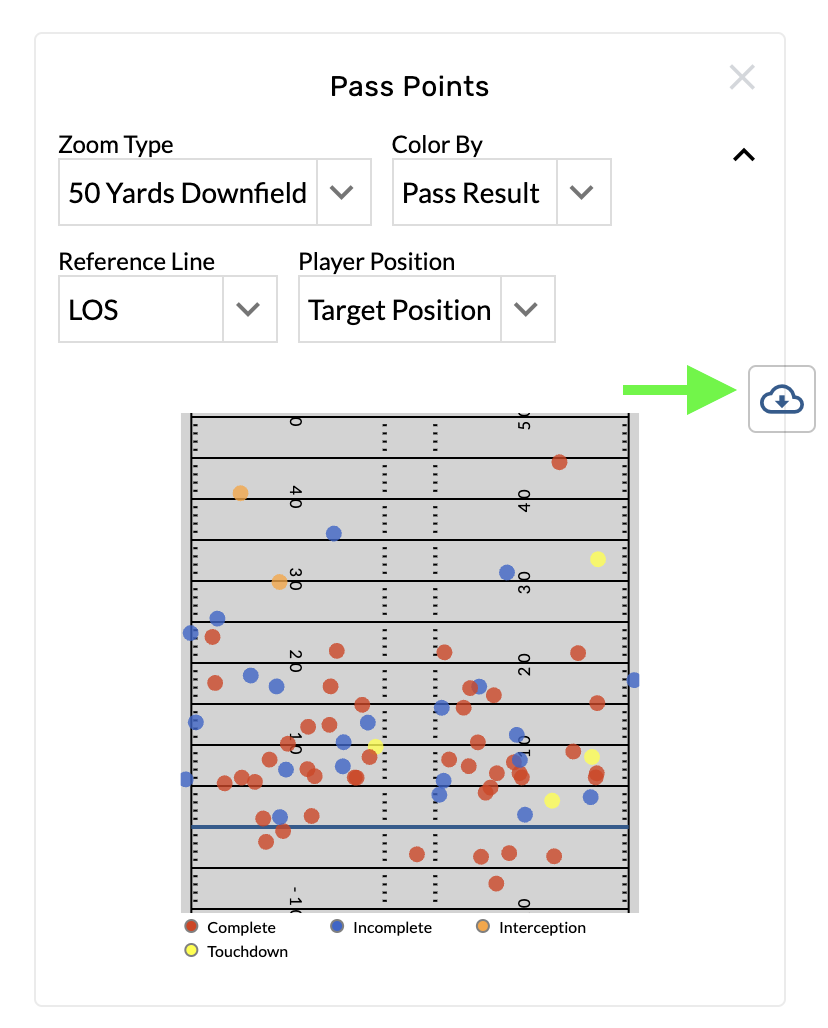The height and width of the screenshot is (1028, 828).
Task: Click the Pass Points title
Action: [x=410, y=87]
